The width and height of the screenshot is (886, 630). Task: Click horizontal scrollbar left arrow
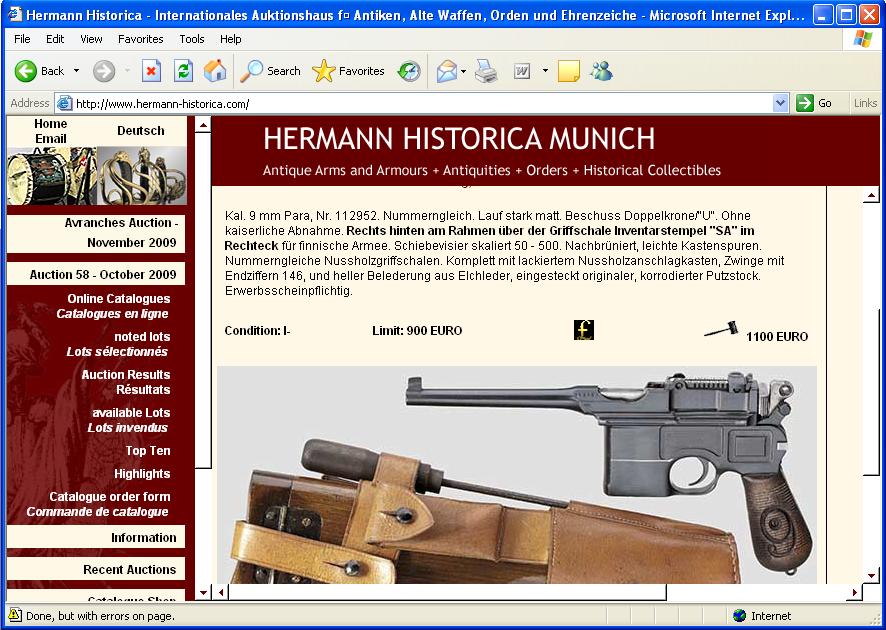tap(221, 592)
